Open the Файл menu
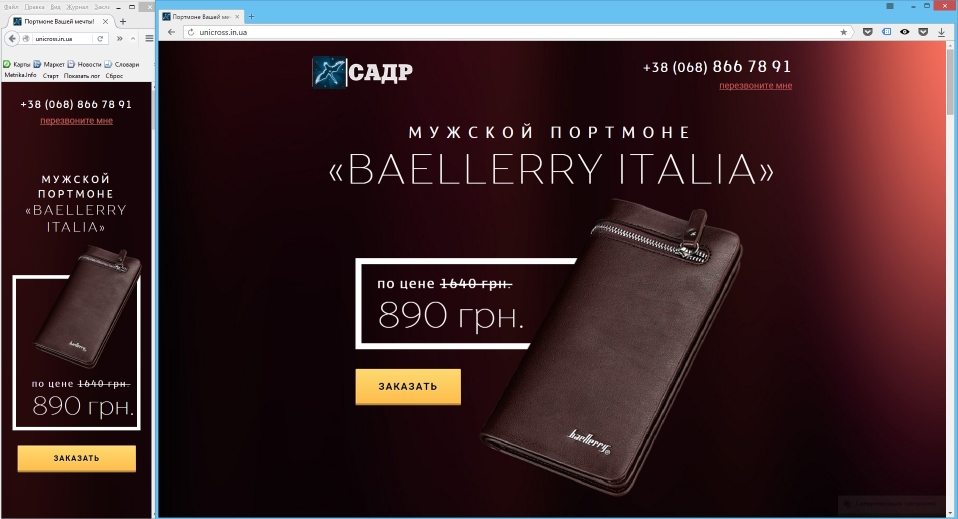This screenshot has width=958, height=519. [x=10, y=7]
